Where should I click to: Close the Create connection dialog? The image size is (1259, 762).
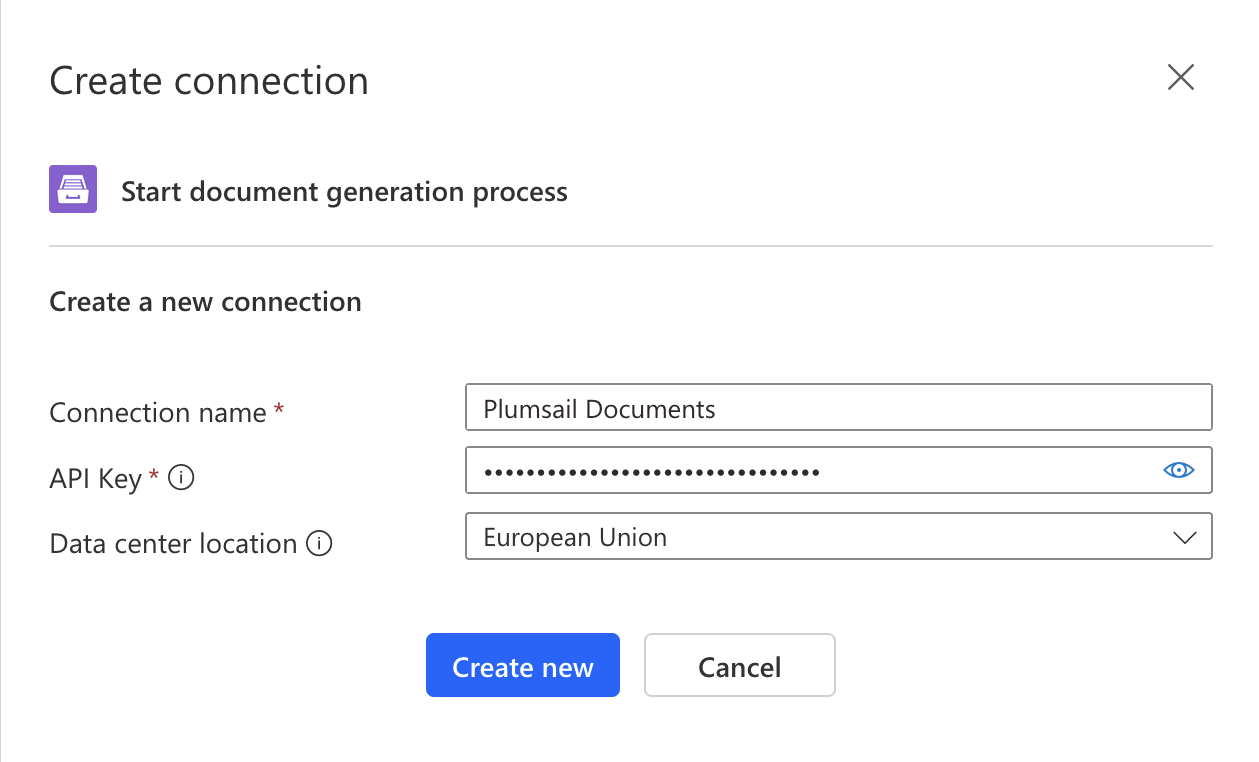tap(1181, 78)
